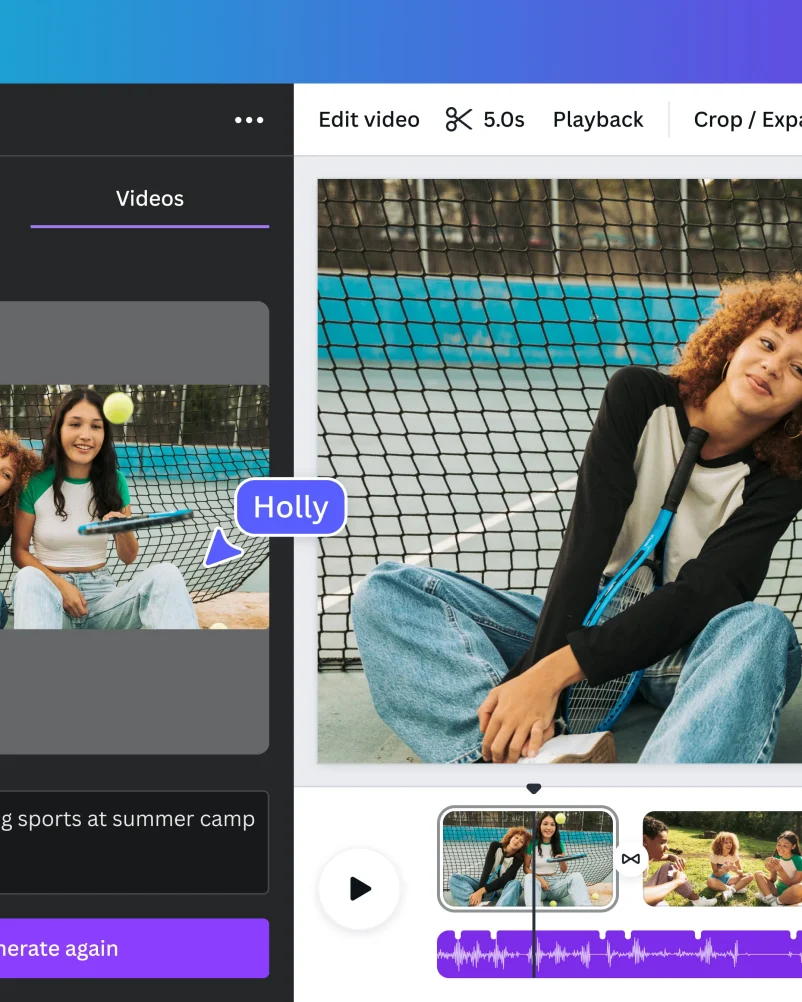
Task: Select the kids-on-grass clip in the timeline
Action: pos(722,858)
